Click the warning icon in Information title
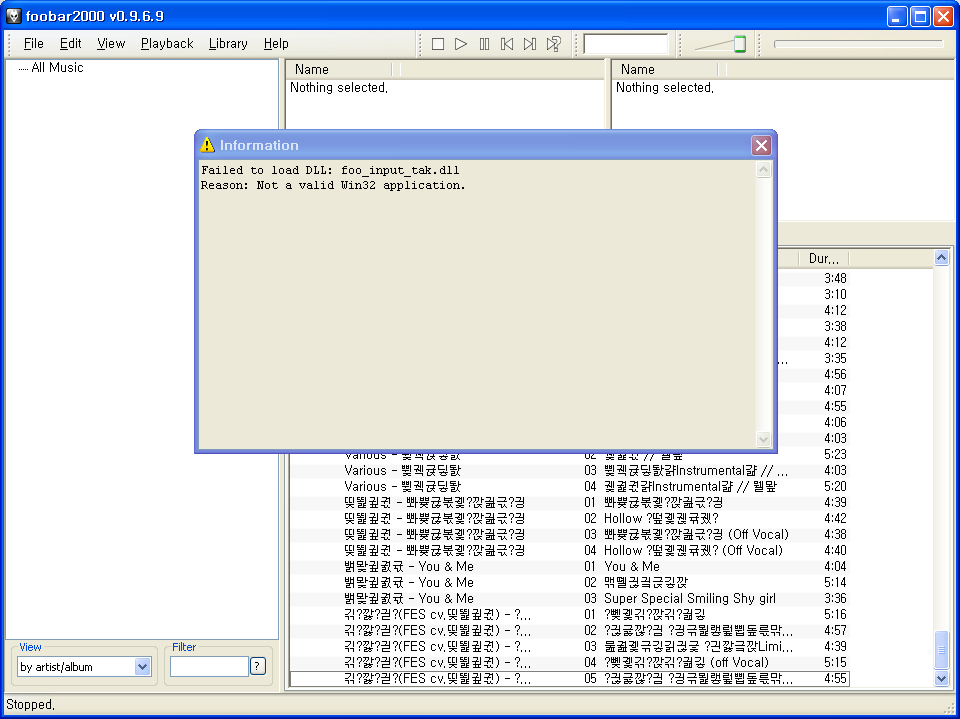The image size is (960, 719). 207,145
